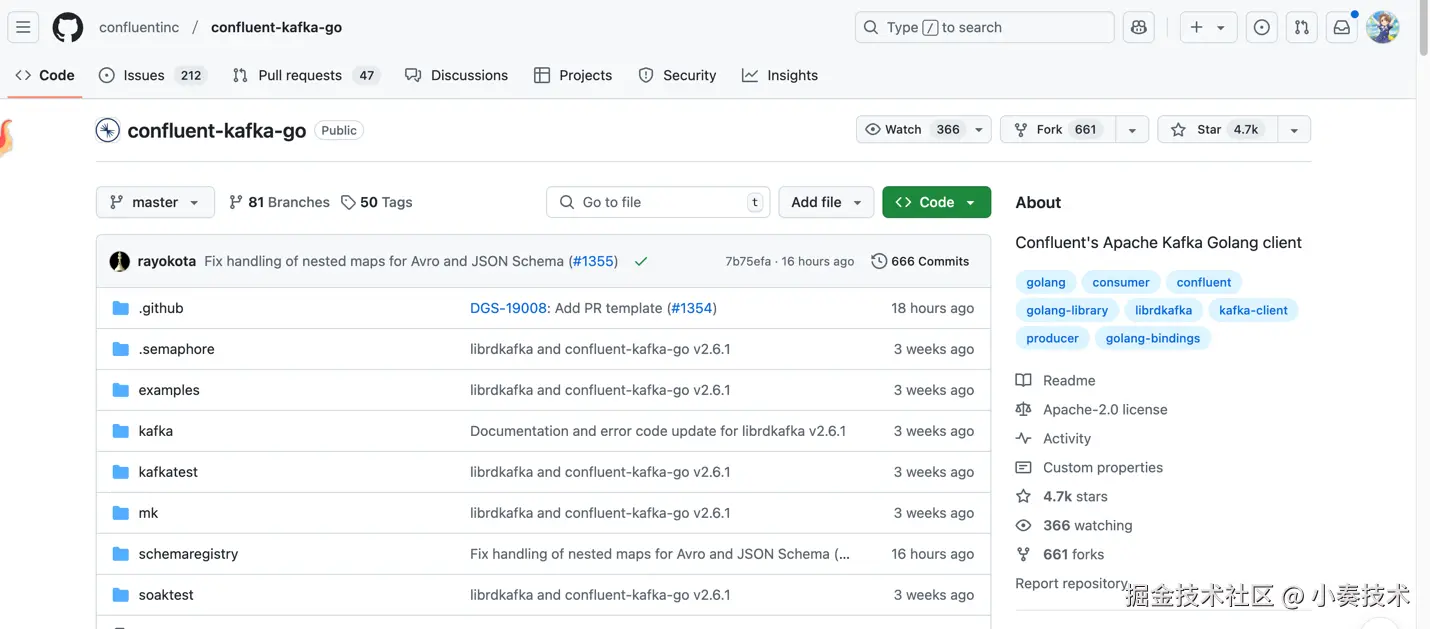This screenshot has width=1430, height=629.
Task: Open the issues icon in top header
Action: pos(1262,27)
